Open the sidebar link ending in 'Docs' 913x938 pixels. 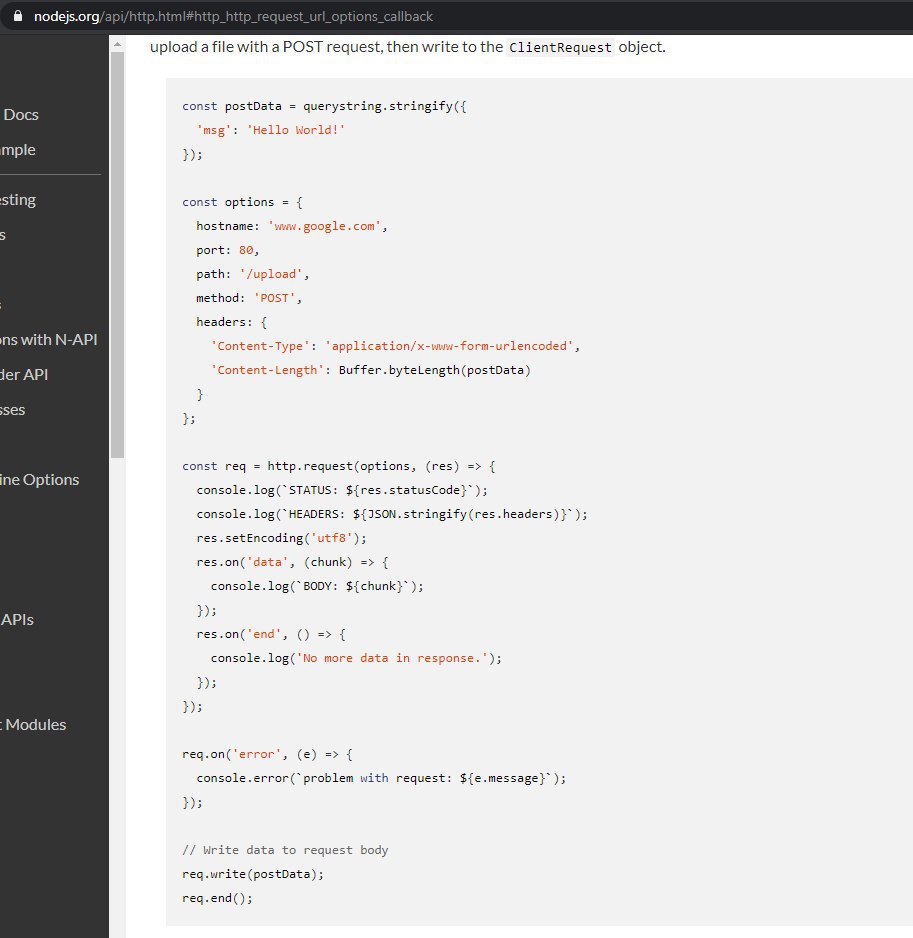(20, 114)
